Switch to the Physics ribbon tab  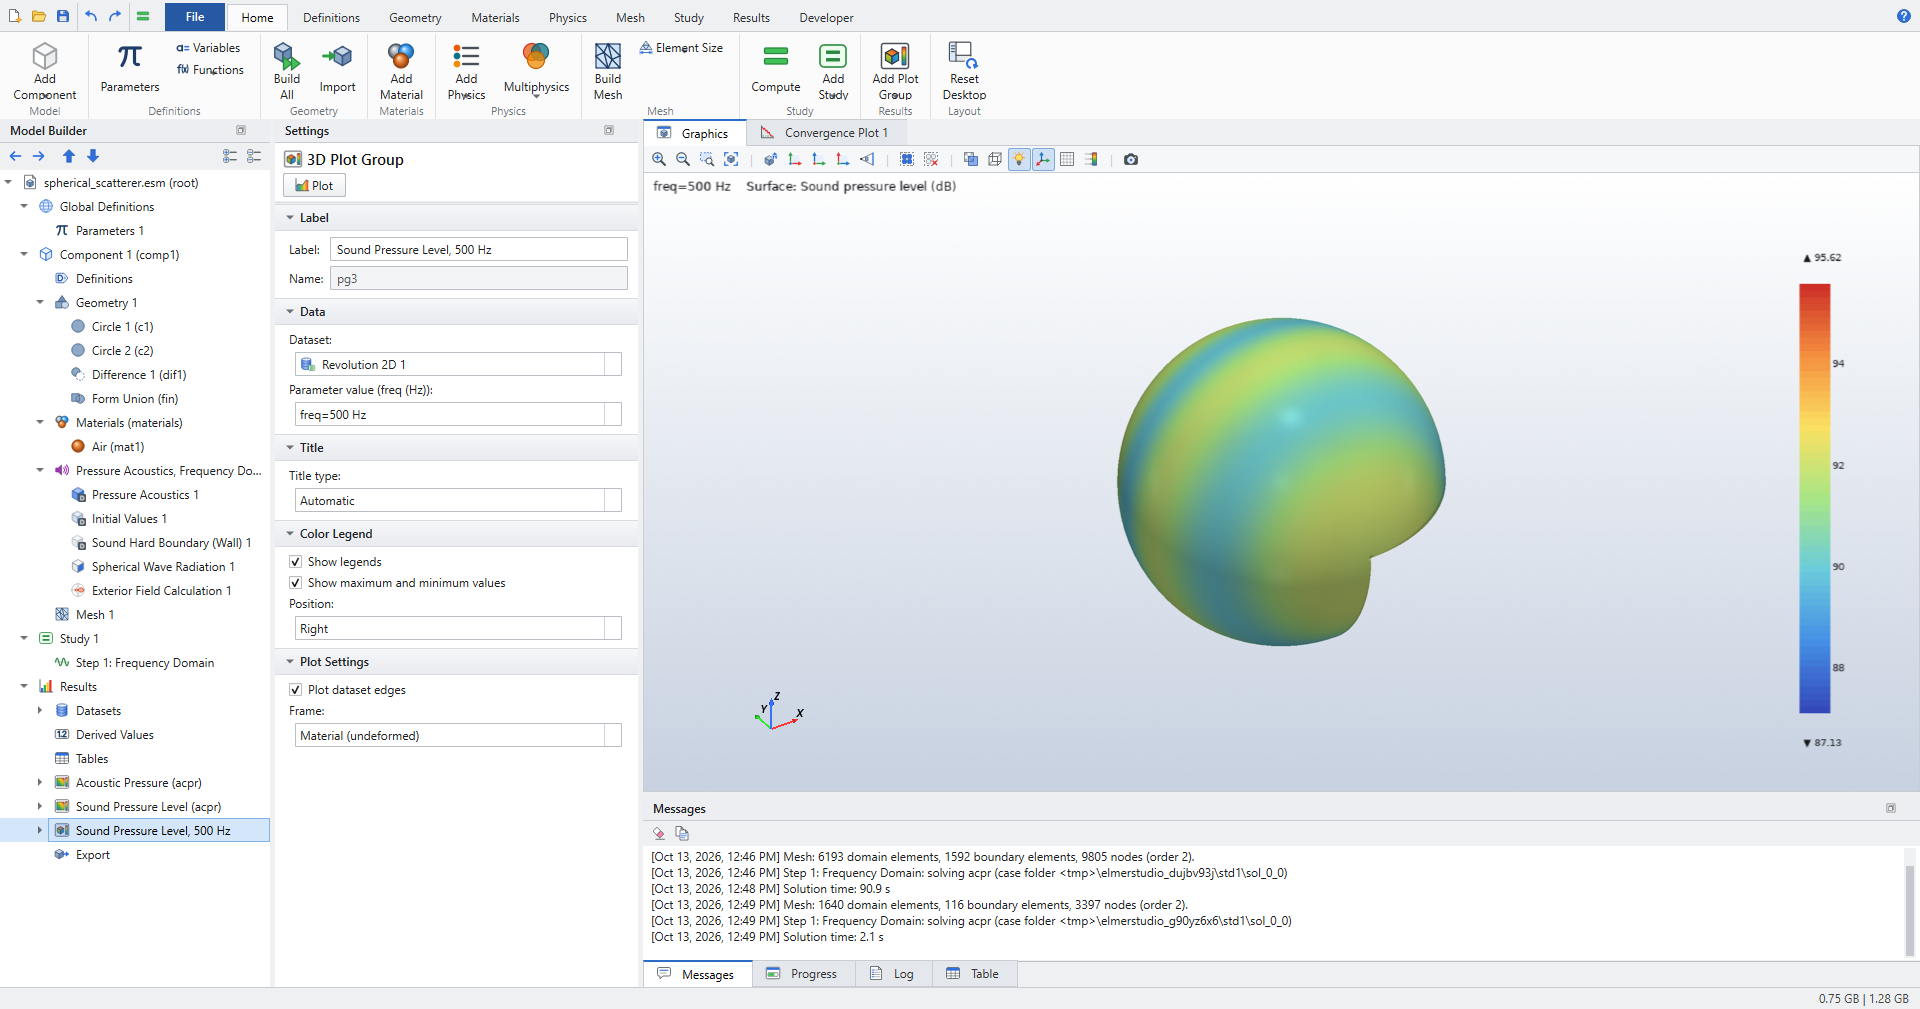pos(567,18)
